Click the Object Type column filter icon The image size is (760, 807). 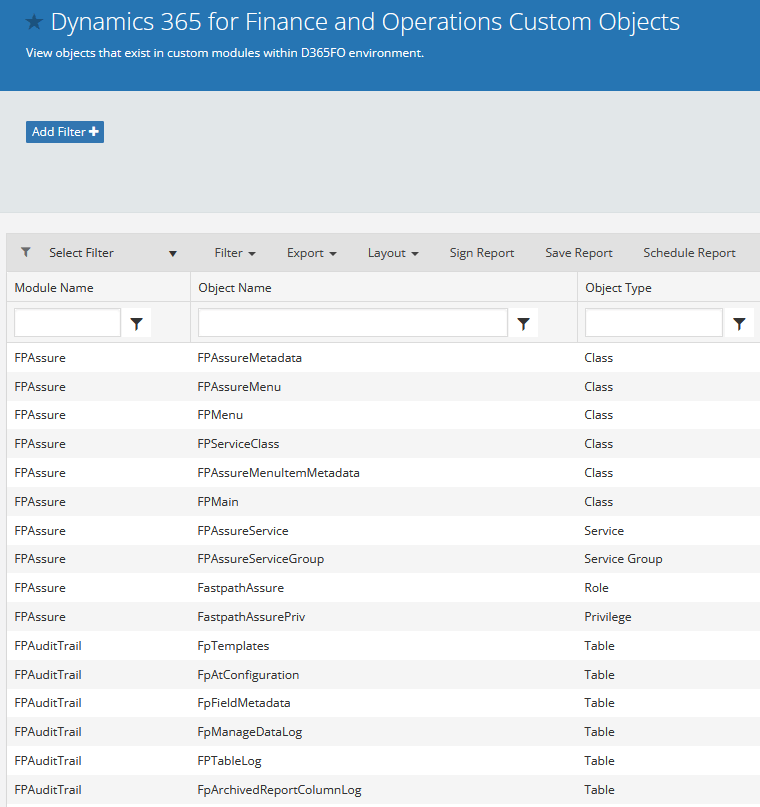[x=739, y=323]
